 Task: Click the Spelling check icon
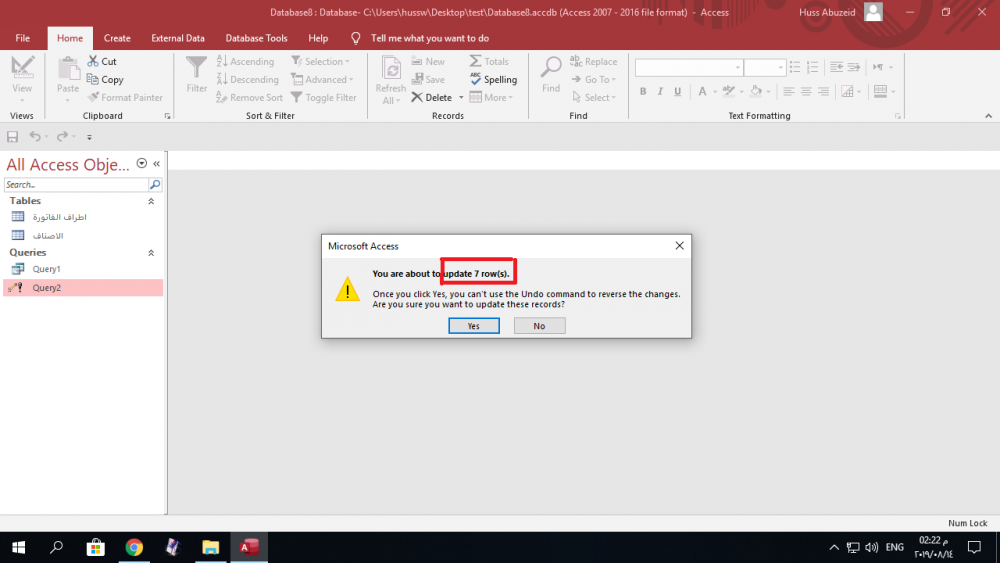click(x=476, y=79)
